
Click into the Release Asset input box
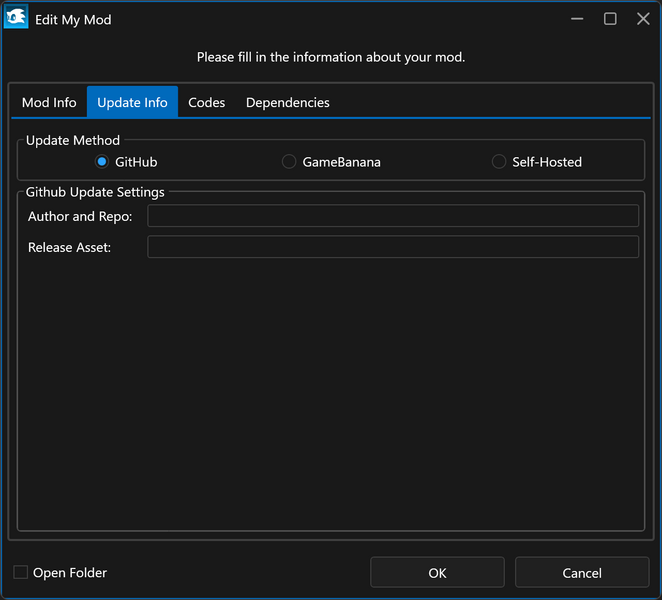[x=392, y=247]
